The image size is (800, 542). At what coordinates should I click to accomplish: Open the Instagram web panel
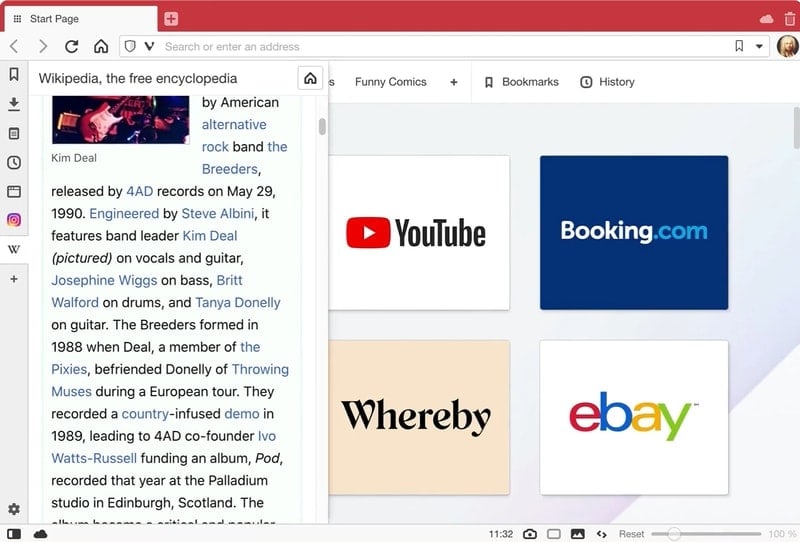[x=14, y=220]
